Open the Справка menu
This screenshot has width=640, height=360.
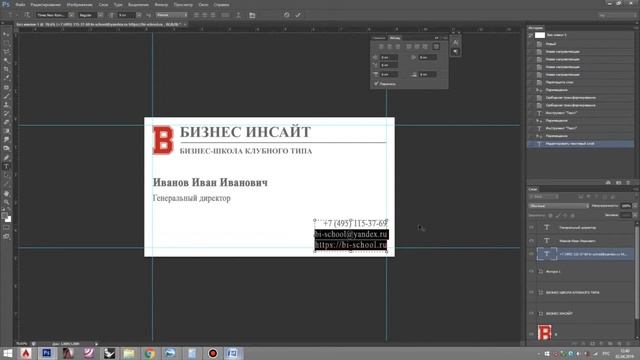(x=221, y=4)
